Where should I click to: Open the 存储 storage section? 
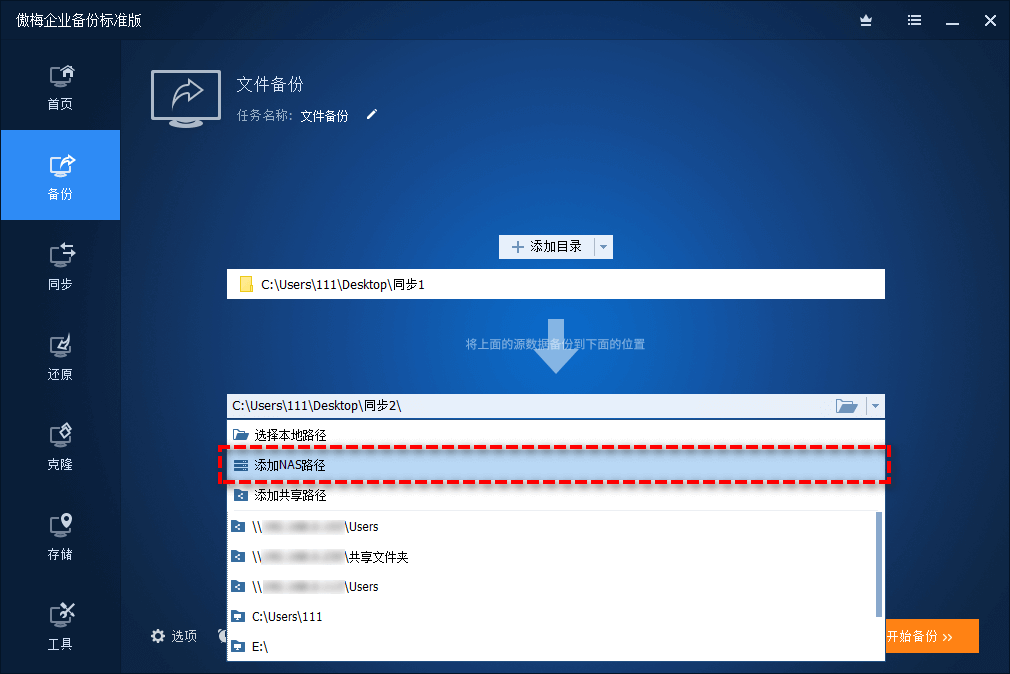tap(61, 536)
